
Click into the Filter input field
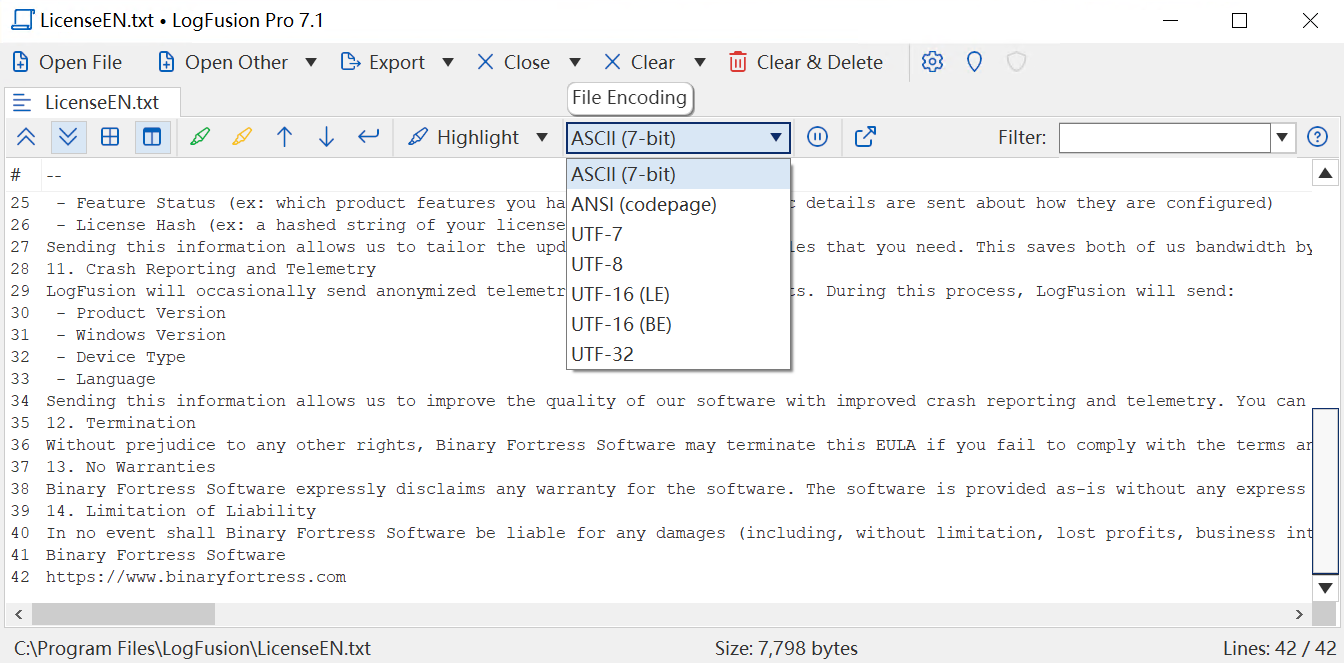coord(1165,137)
